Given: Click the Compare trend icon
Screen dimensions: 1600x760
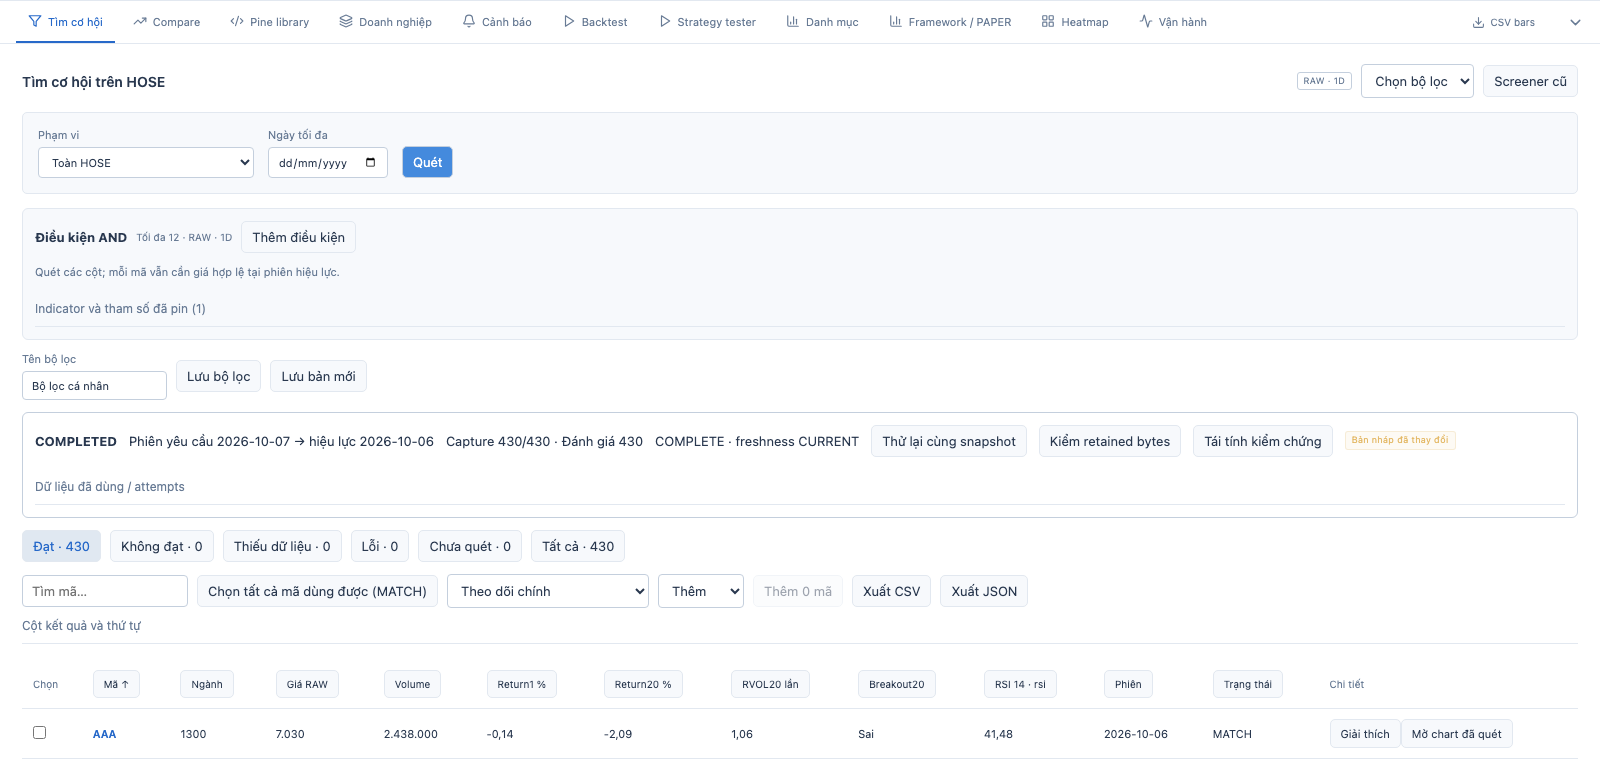Looking at the screenshot, I should coord(140,21).
